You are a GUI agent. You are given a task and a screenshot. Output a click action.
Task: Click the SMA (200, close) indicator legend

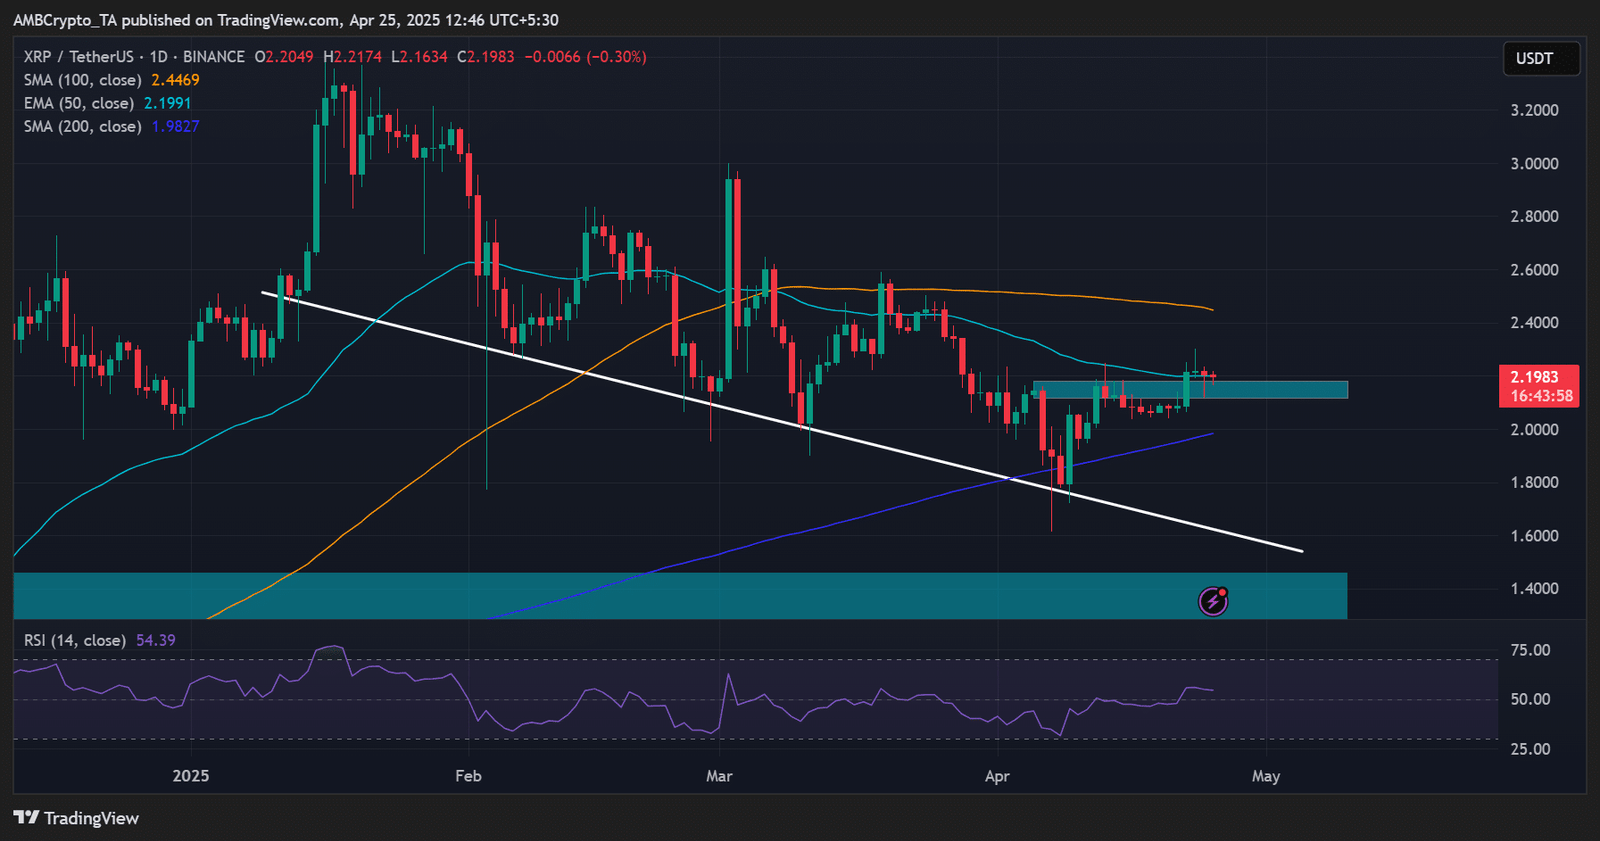click(x=83, y=126)
